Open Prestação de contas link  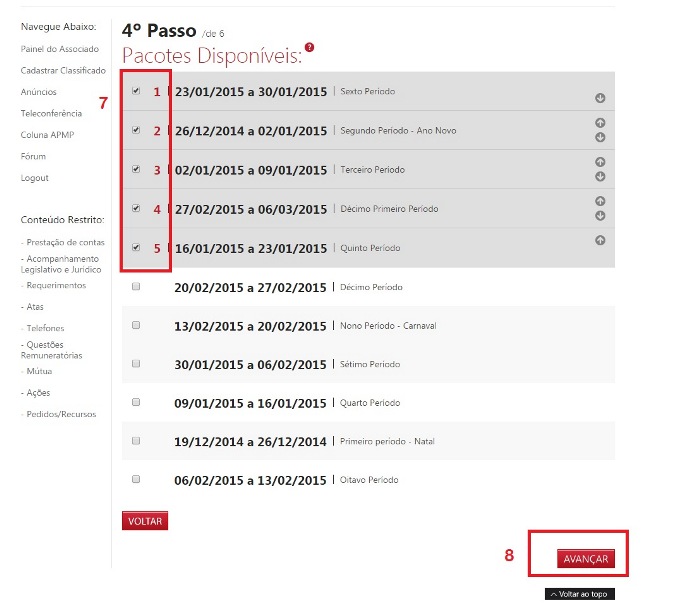click(x=62, y=242)
